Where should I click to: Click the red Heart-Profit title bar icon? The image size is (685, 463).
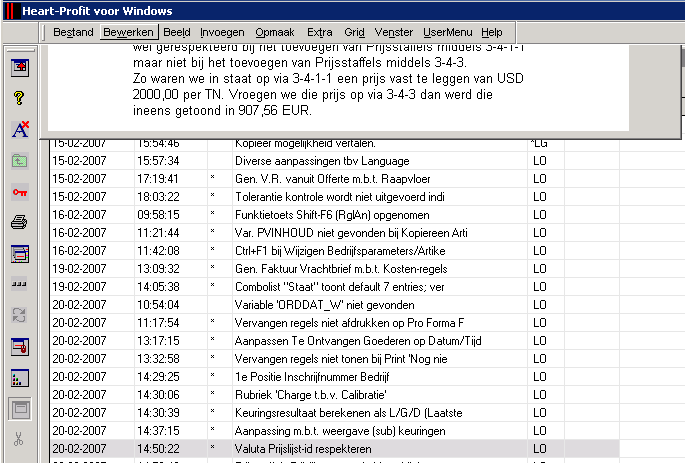point(12,10)
